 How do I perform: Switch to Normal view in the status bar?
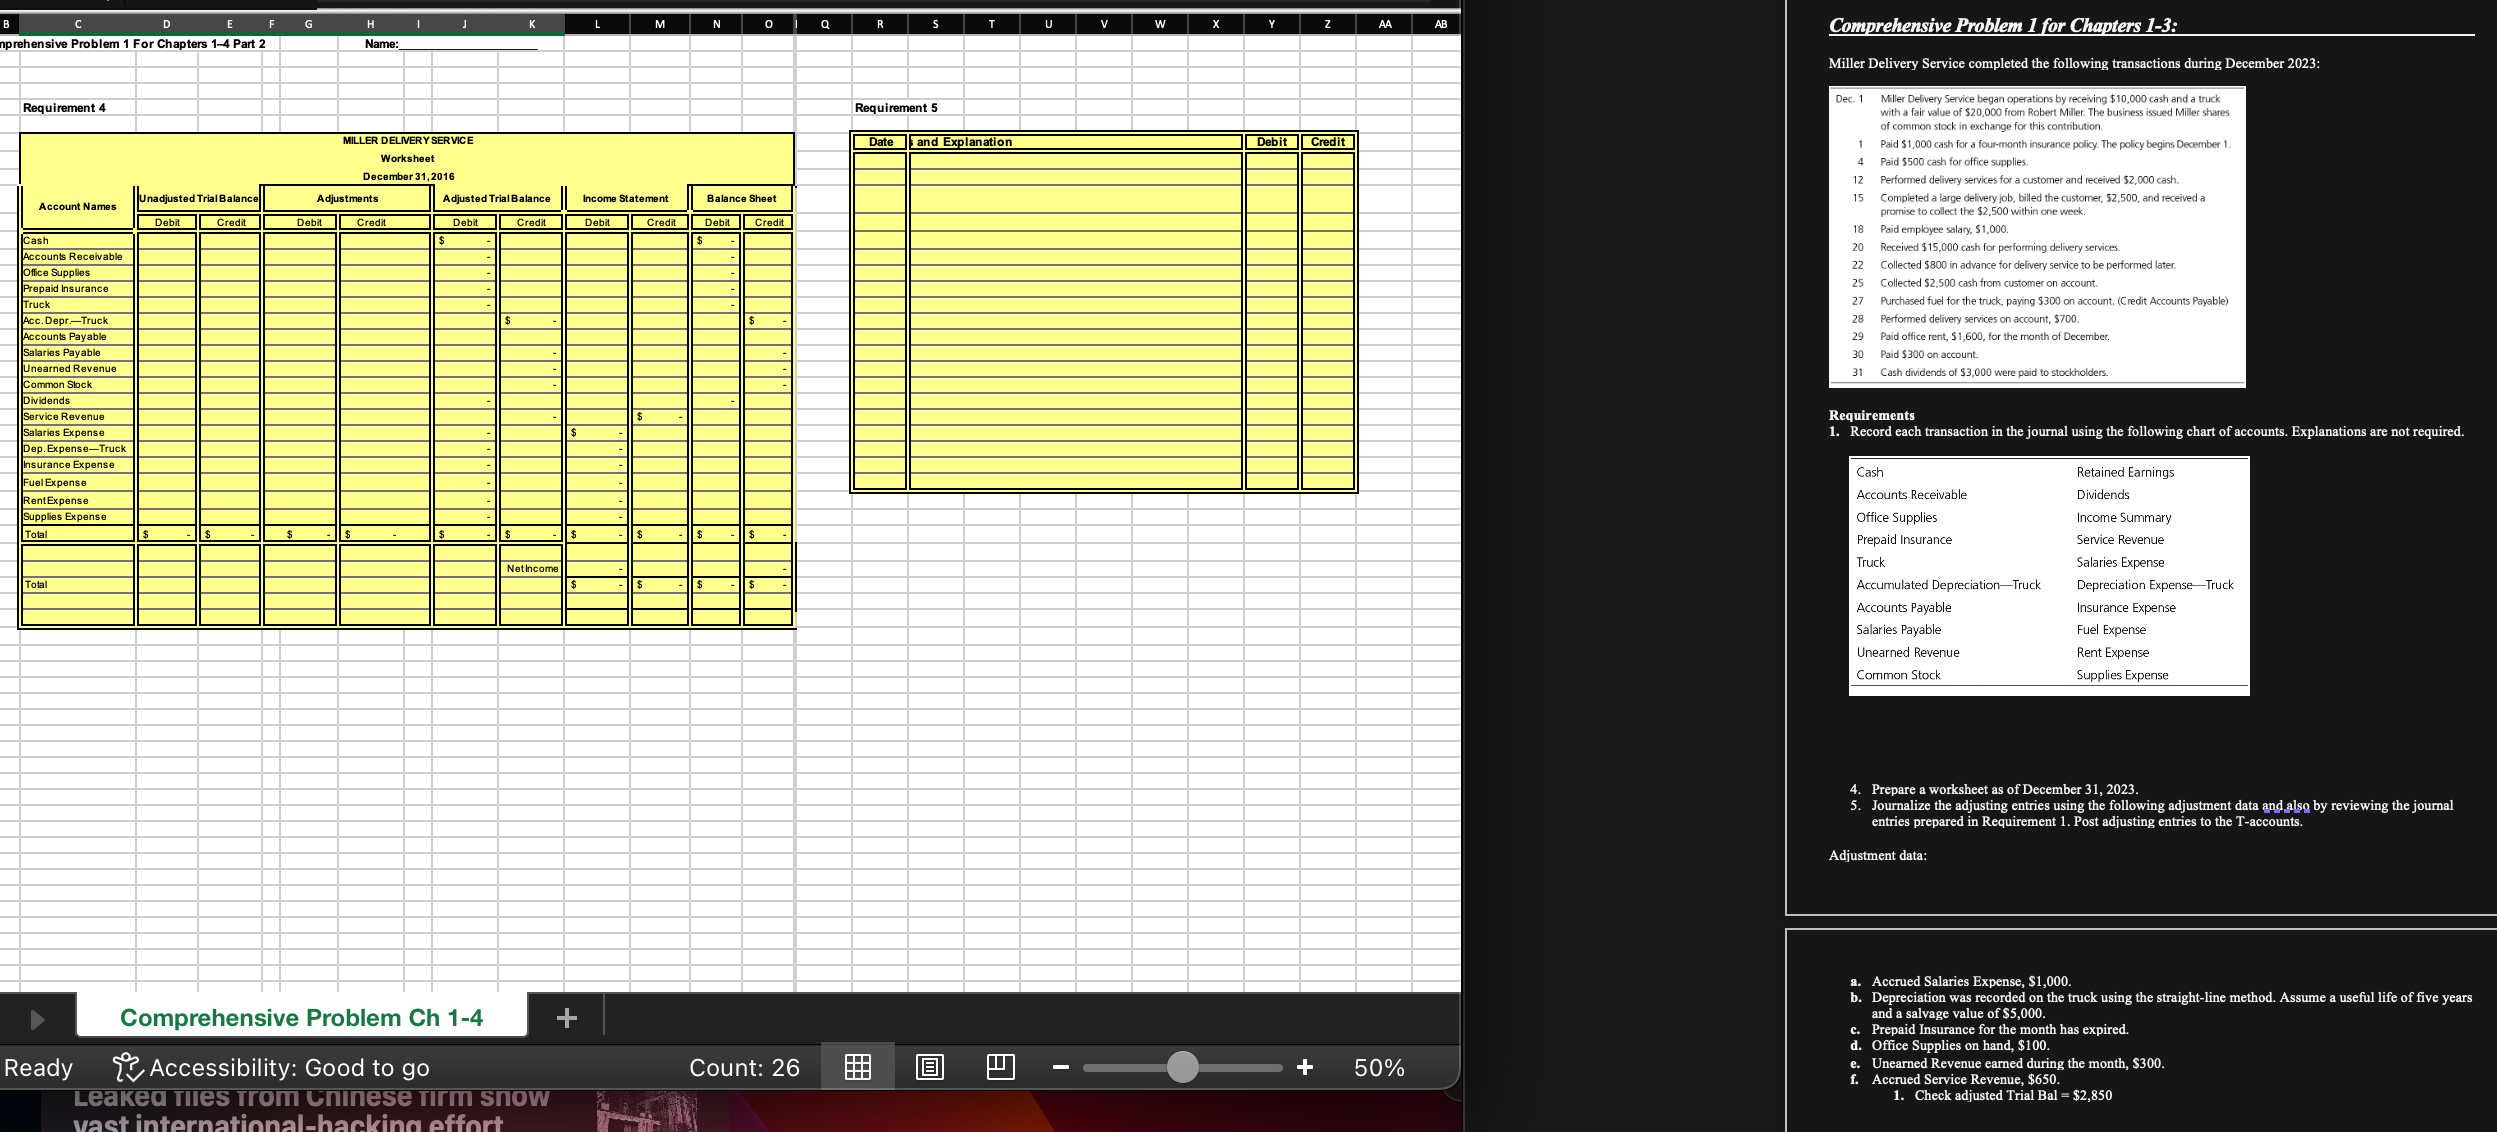click(x=857, y=1067)
